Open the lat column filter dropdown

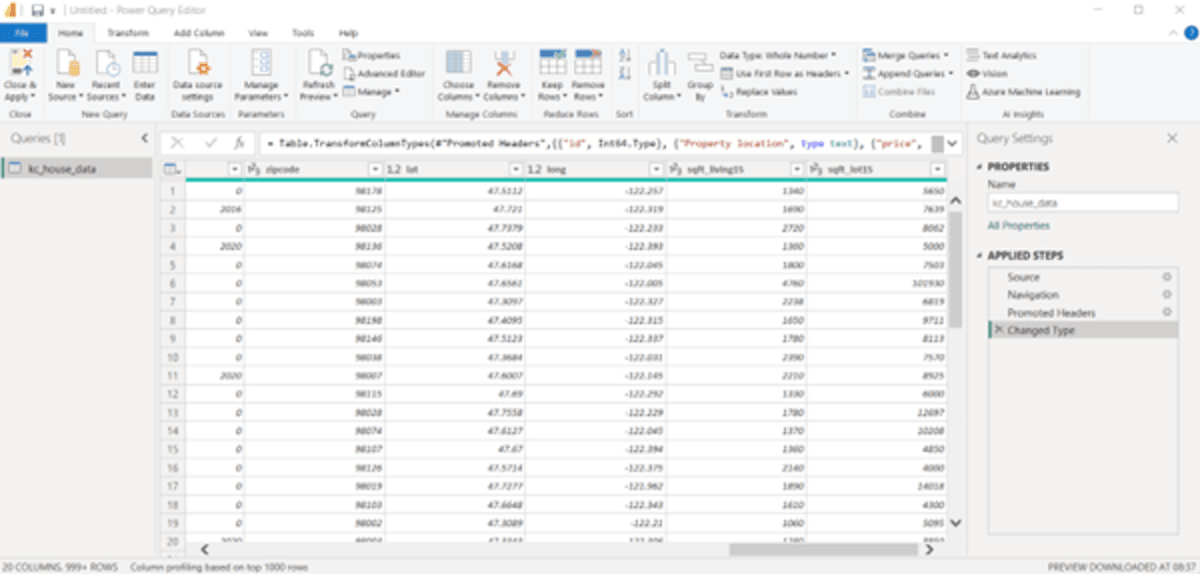[x=516, y=170]
